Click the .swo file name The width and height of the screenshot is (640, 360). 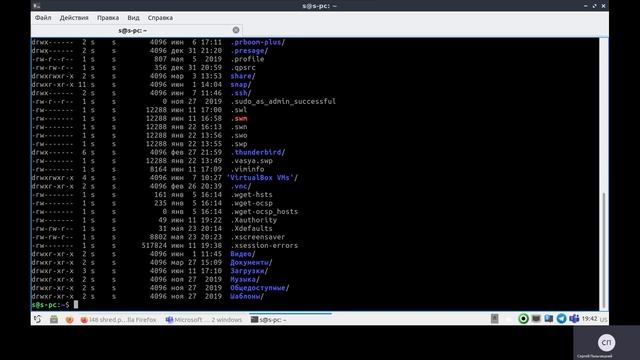tap(239, 135)
